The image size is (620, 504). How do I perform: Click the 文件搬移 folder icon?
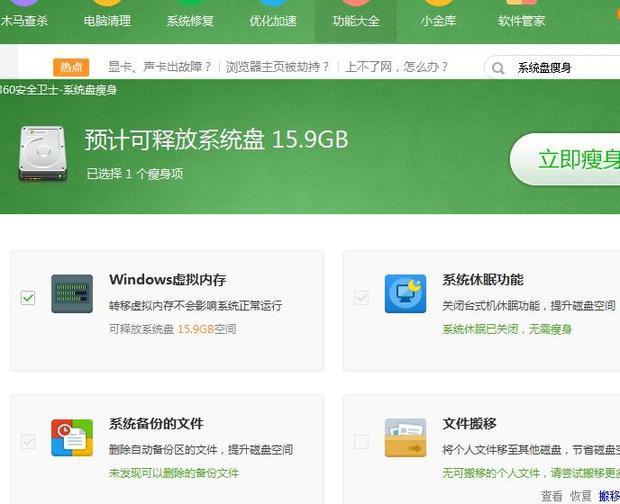click(406, 438)
